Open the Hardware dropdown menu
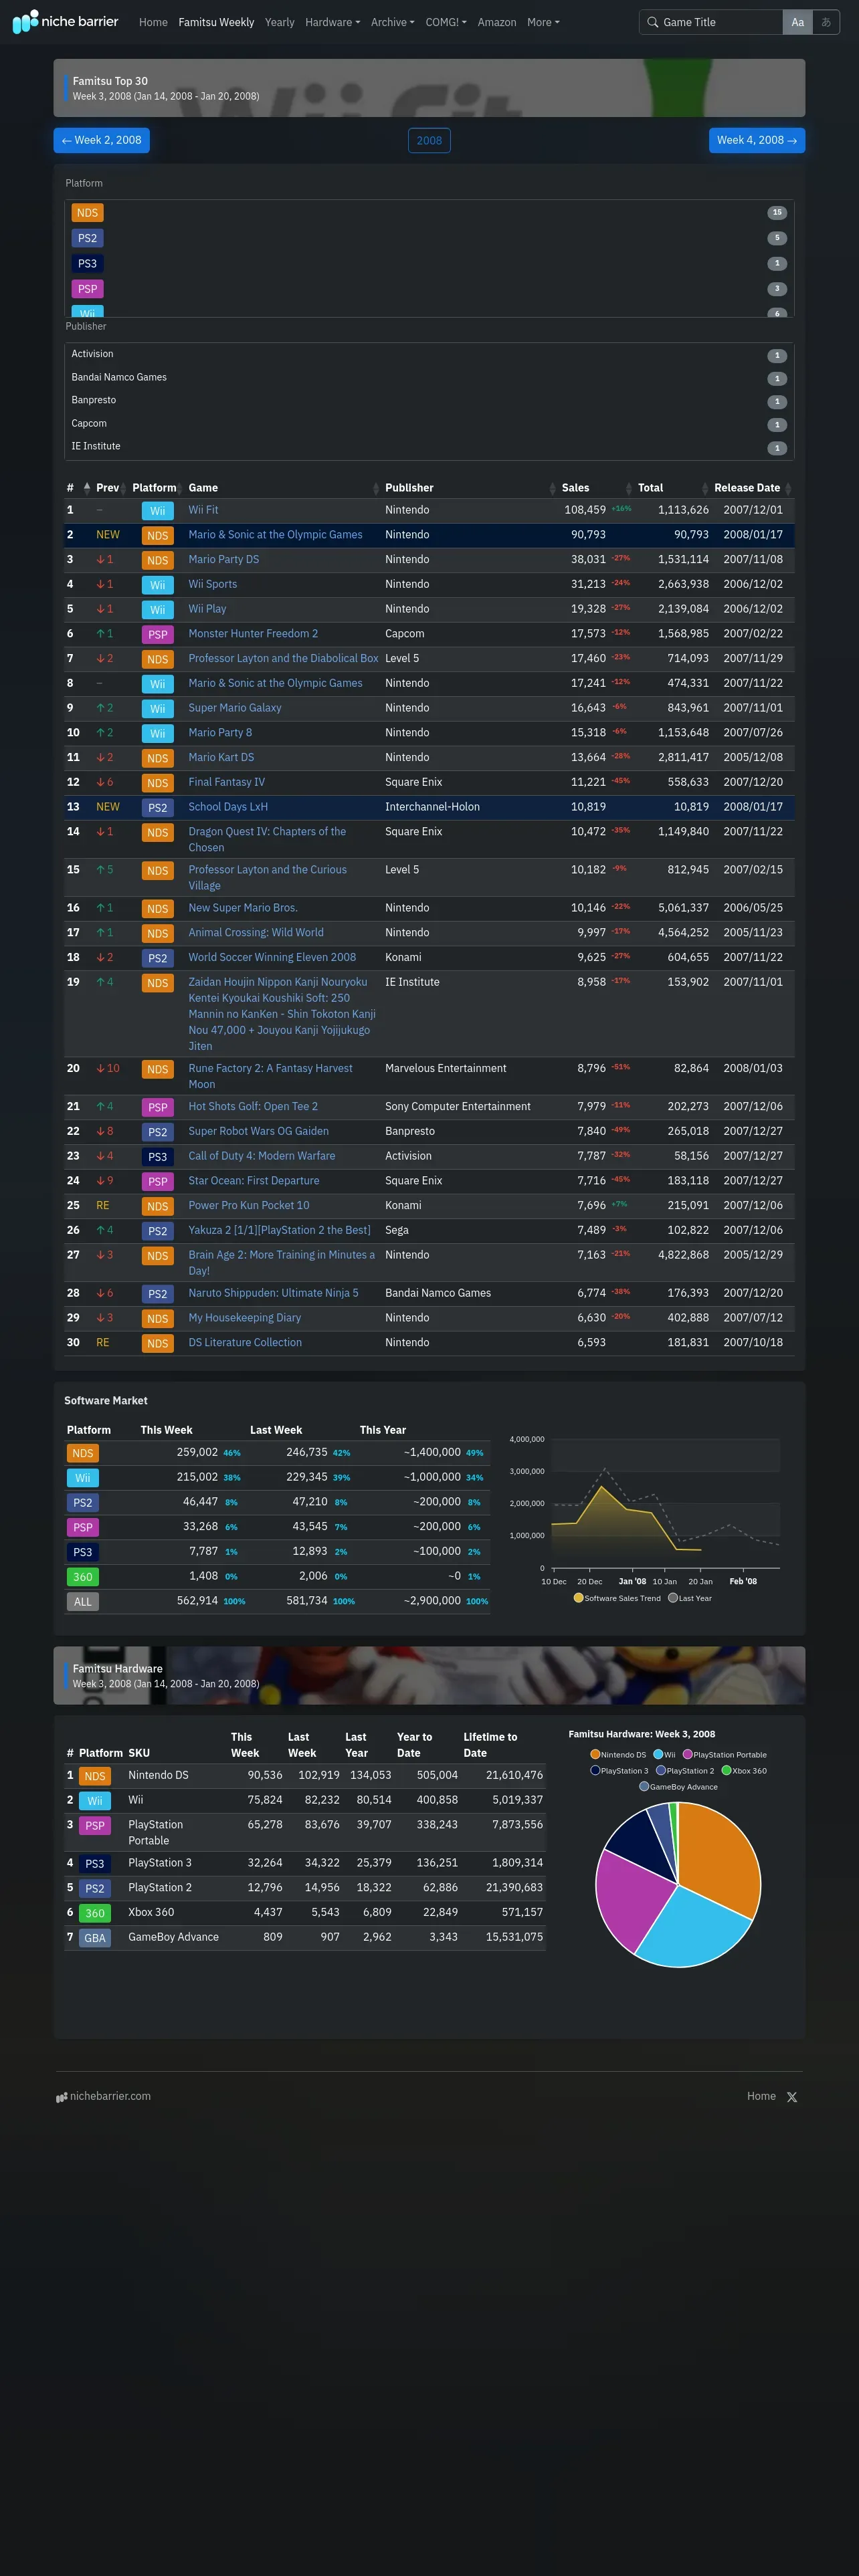Image resolution: width=859 pixels, height=2576 pixels. (332, 22)
